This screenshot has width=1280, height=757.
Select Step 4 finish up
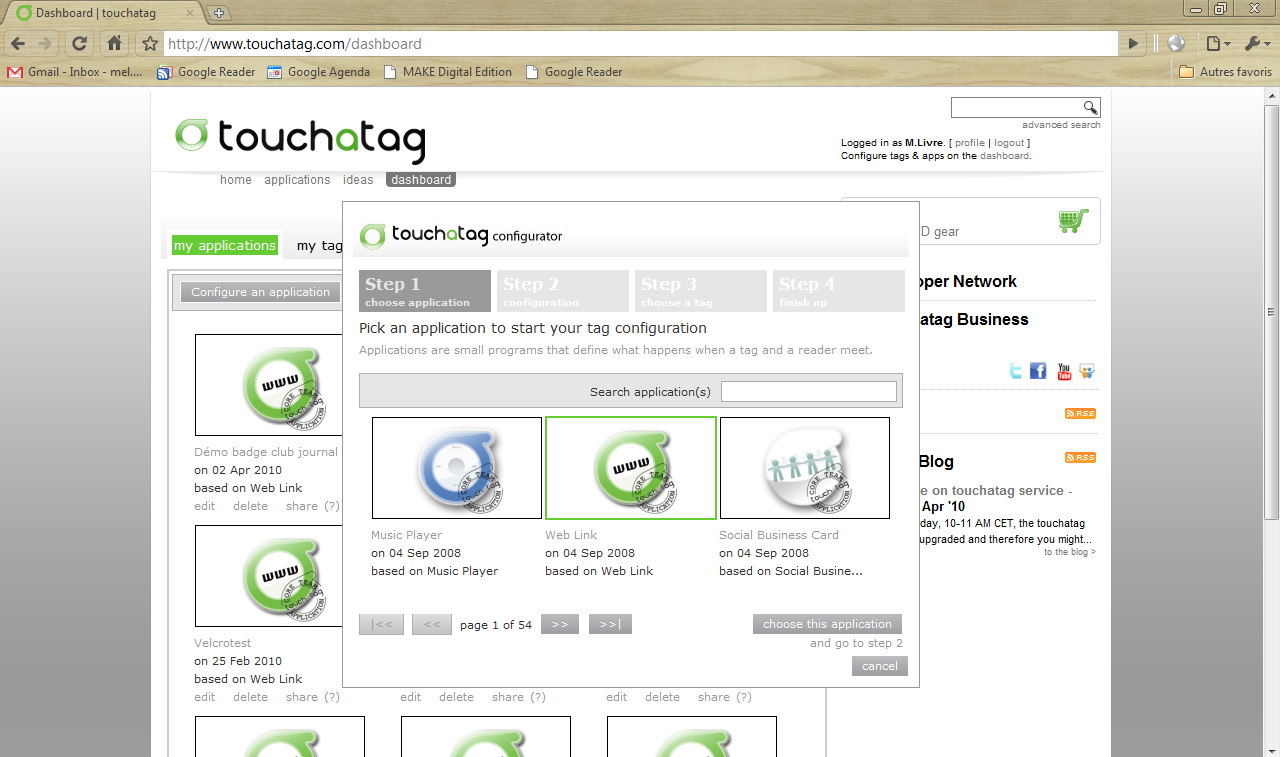[x=839, y=291]
